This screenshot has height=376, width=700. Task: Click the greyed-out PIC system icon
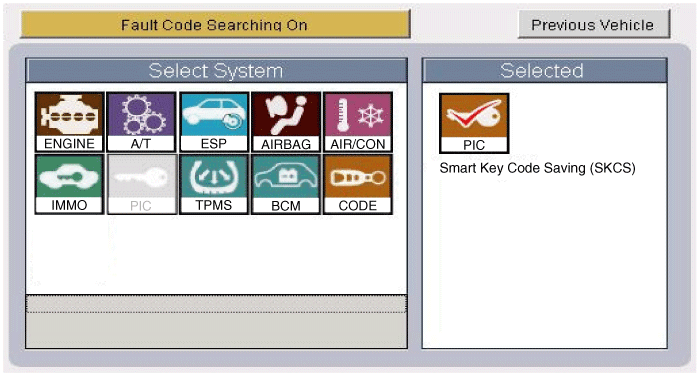[141, 184]
